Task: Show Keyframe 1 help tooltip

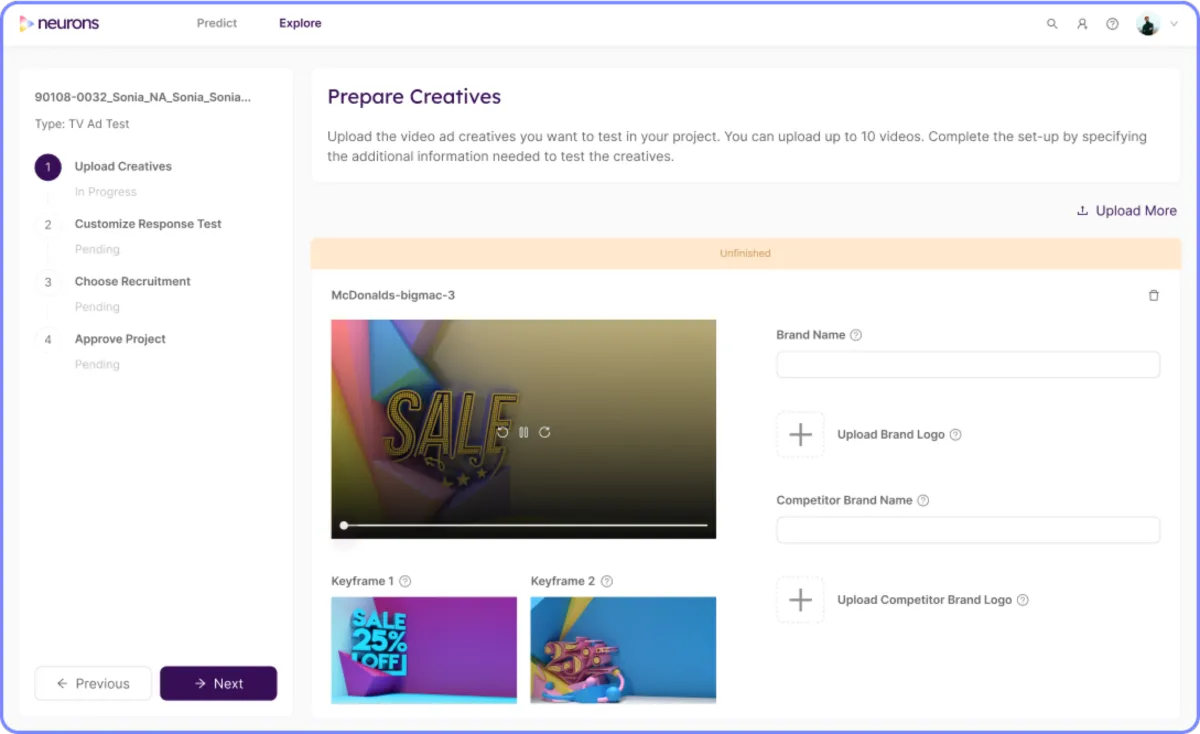Action: [x=405, y=581]
